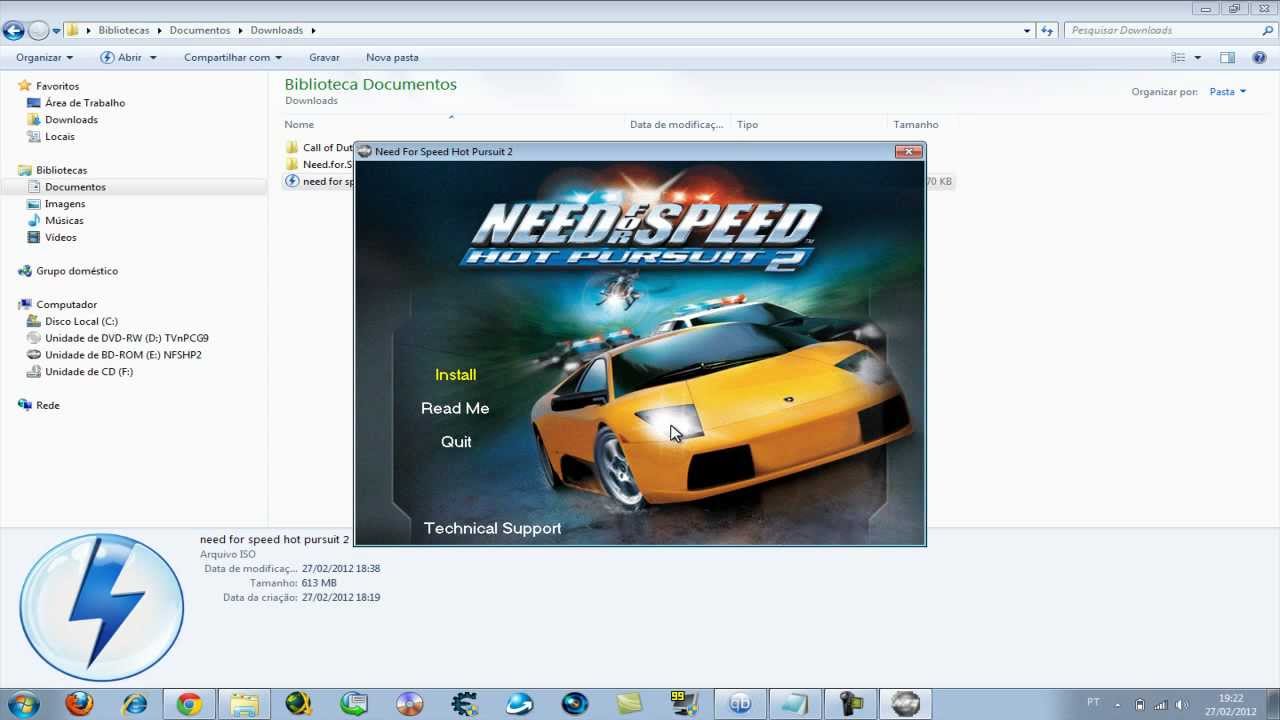The width and height of the screenshot is (1280, 720).
Task: Launch Internet Explorer from the taskbar
Action: click(x=134, y=704)
